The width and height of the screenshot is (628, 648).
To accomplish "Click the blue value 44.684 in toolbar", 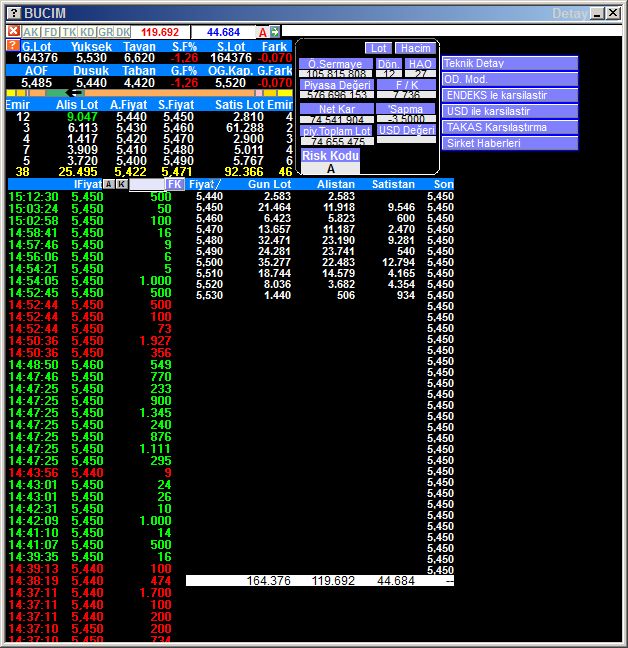I will (x=224, y=32).
